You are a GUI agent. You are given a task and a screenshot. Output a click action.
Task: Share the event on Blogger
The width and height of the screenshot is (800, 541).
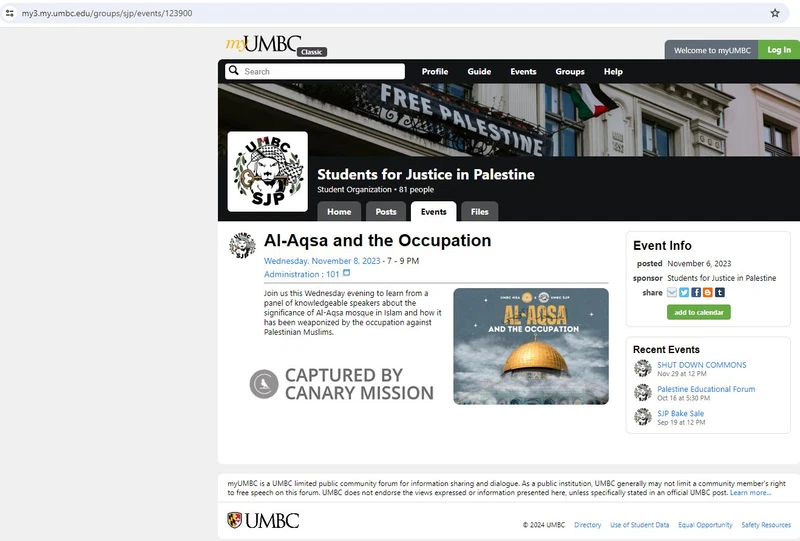(708, 293)
